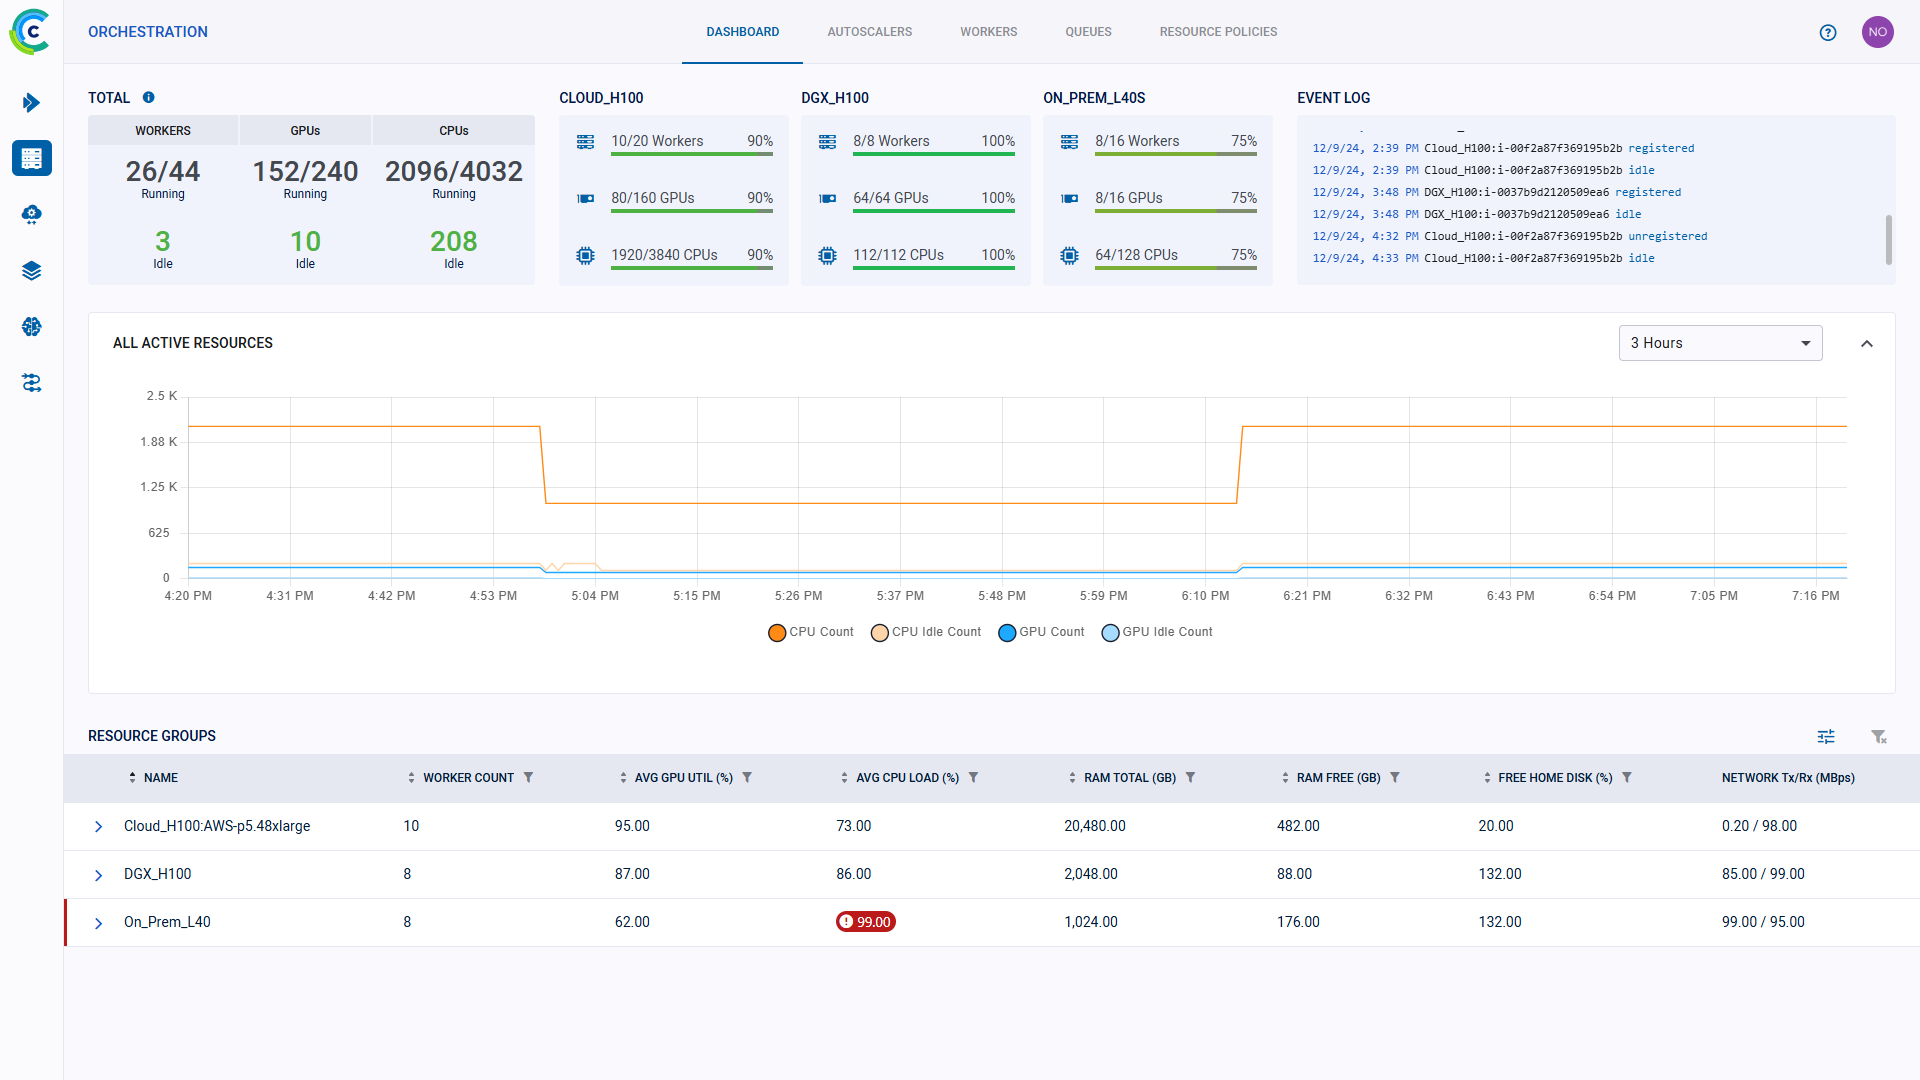This screenshot has width=1920, height=1080.
Task: Click the NO user avatar button
Action: (x=1878, y=31)
